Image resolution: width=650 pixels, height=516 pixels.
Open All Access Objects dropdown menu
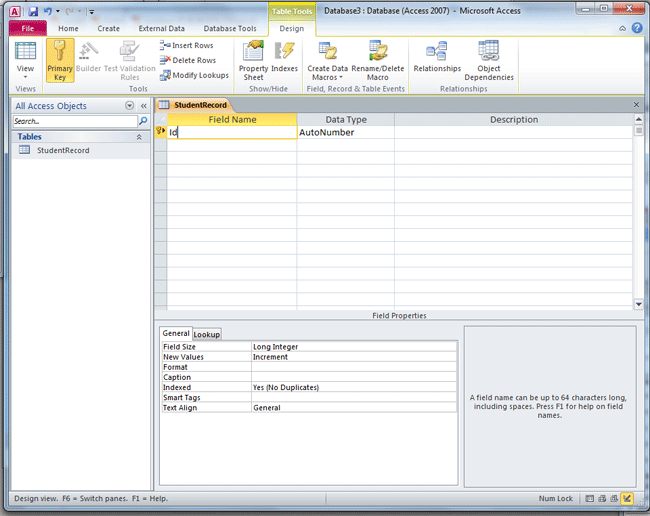tap(130, 106)
